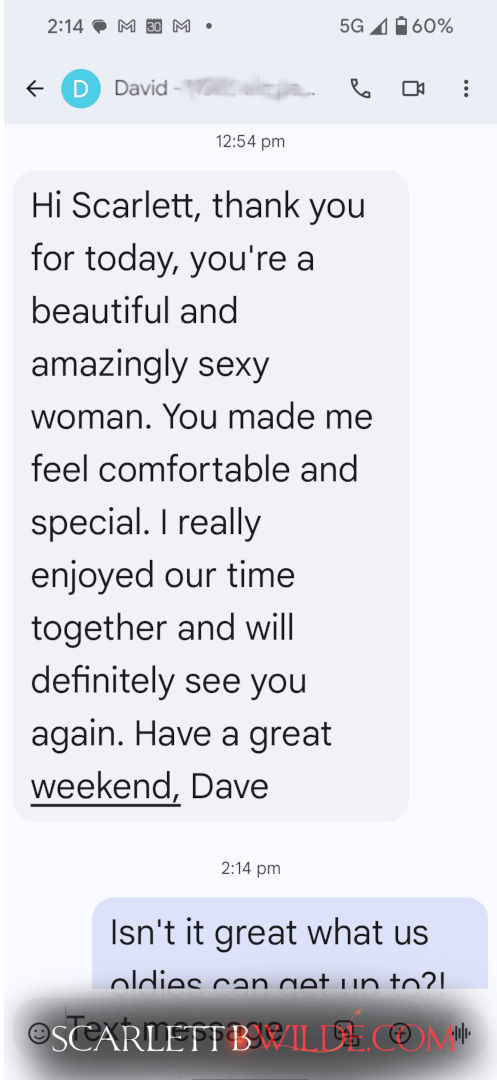
Task: Tap the 12:54 pm timestamp
Action: [250, 142]
